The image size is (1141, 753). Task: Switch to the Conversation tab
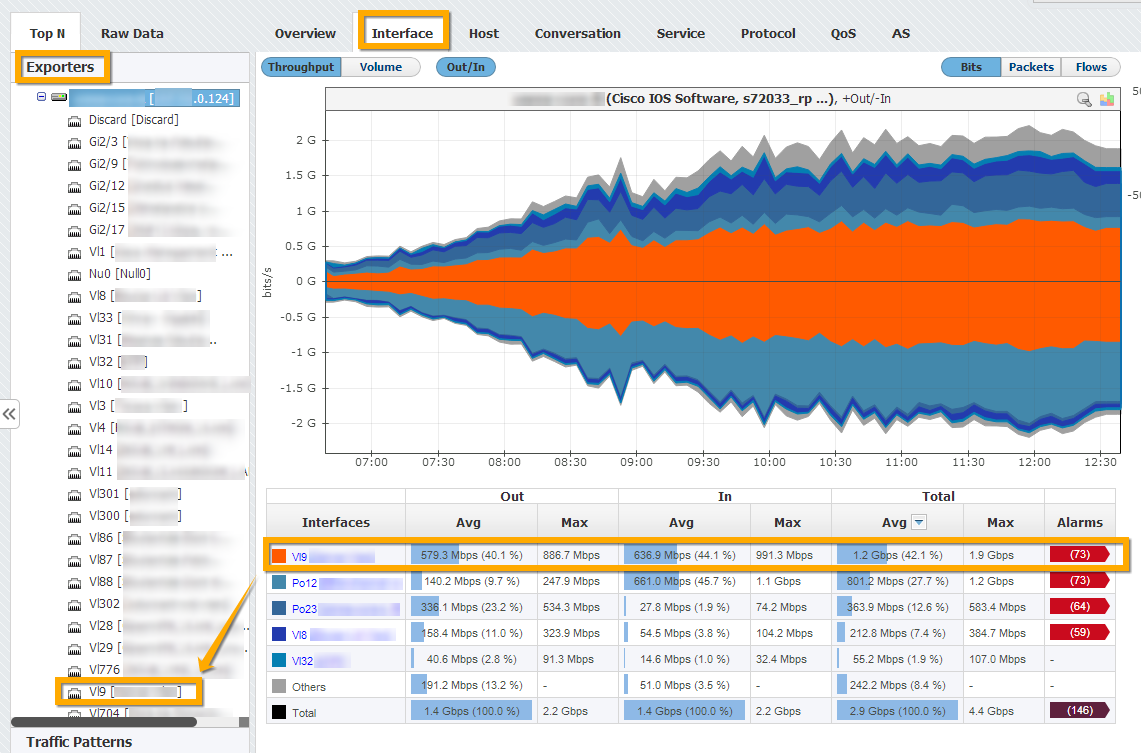point(578,33)
